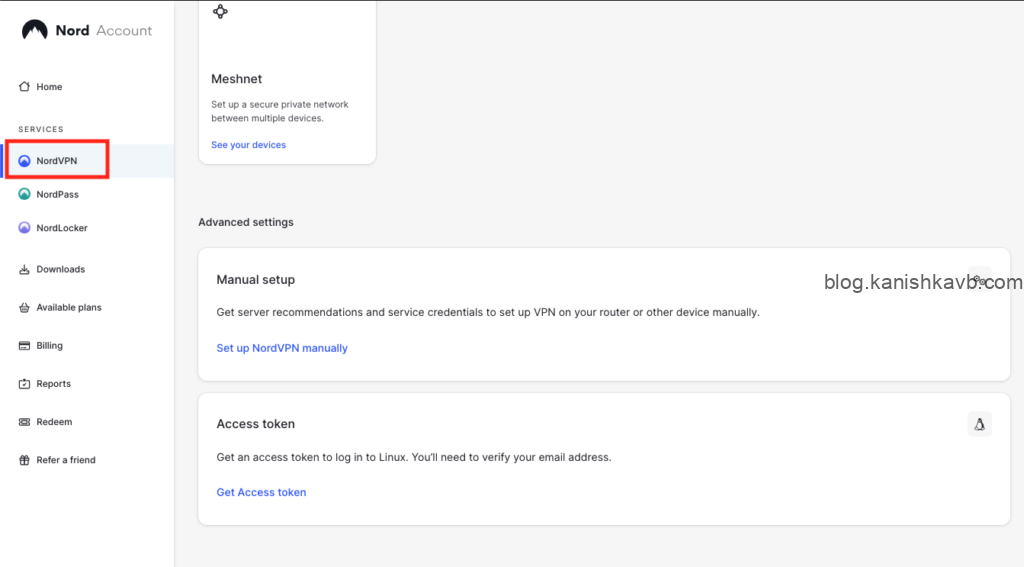The image size is (1024, 567).
Task: Click the Get Access token link
Action: [261, 492]
